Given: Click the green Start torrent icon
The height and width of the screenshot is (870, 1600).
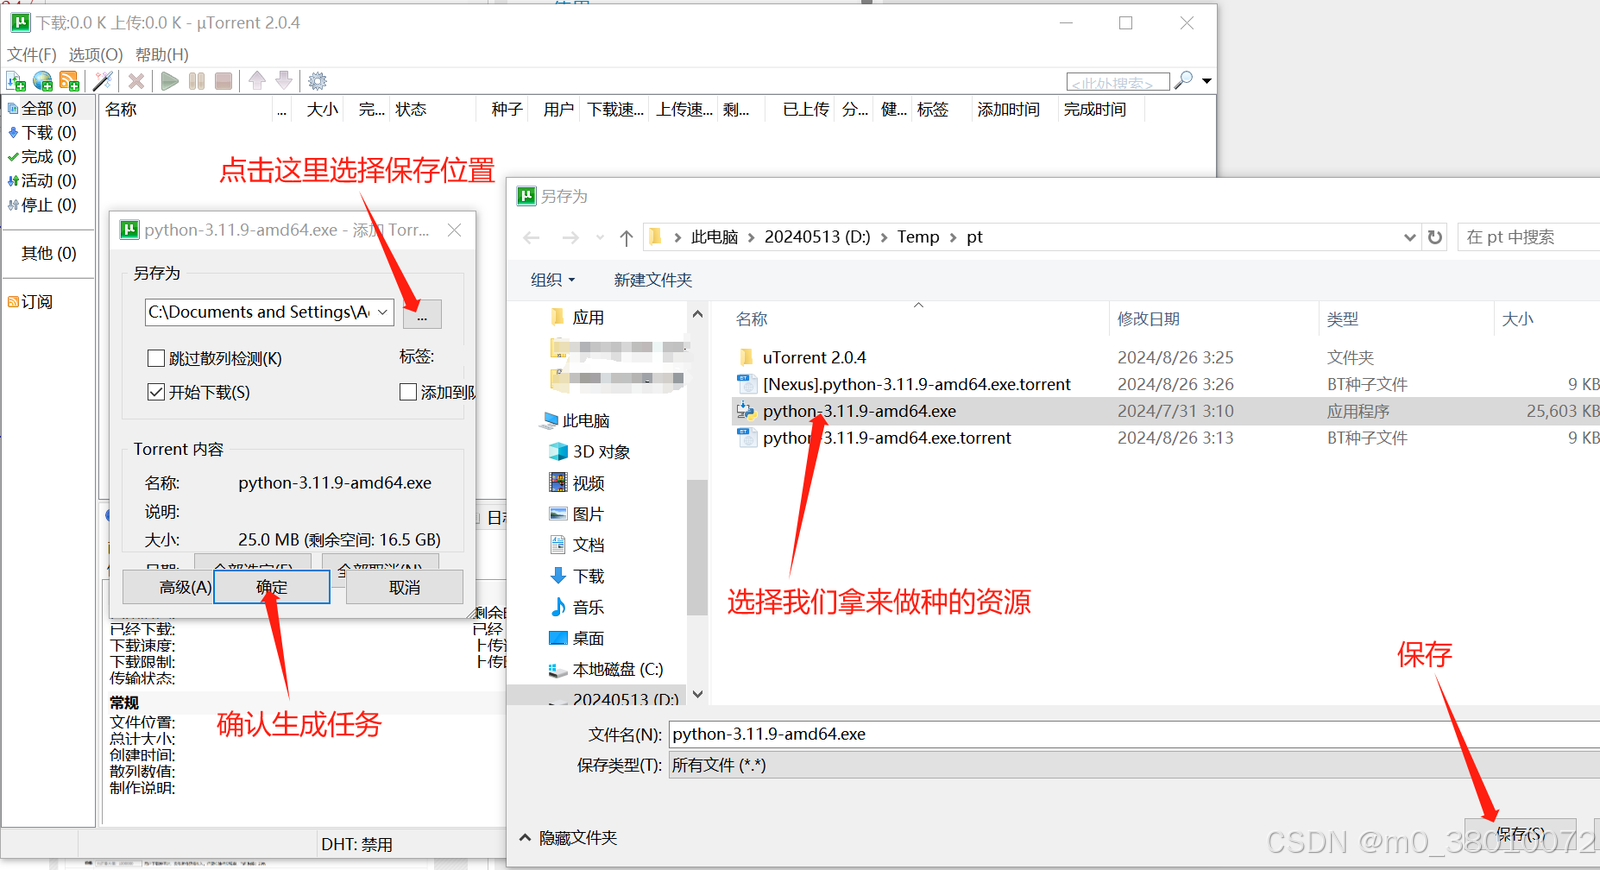Looking at the screenshot, I should point(170,81).
